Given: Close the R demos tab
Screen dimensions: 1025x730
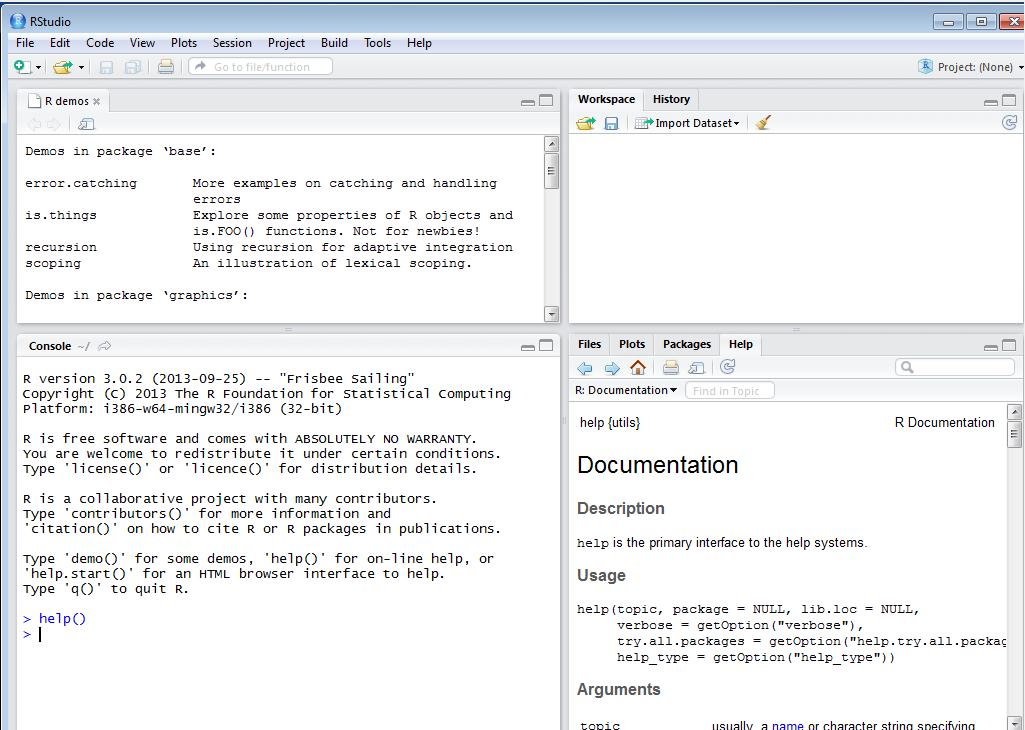Looking at the screenshot, I should coord(97,101).
